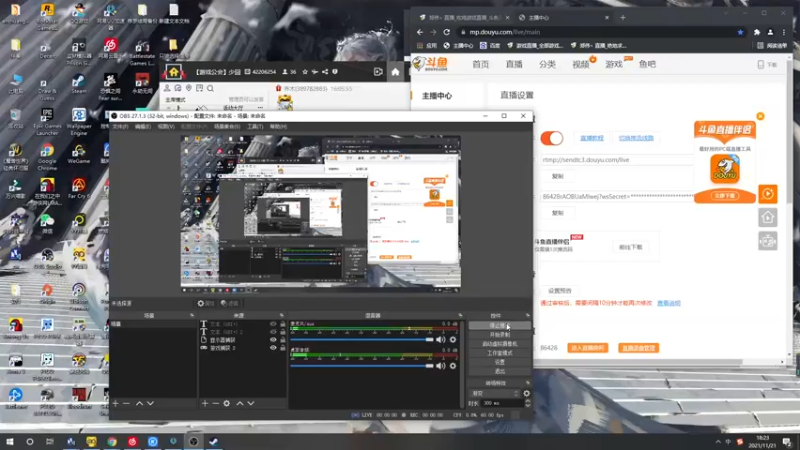Reload the page in Chrome
This screenshot has height=450, width=800.
[x=446, y=32]
